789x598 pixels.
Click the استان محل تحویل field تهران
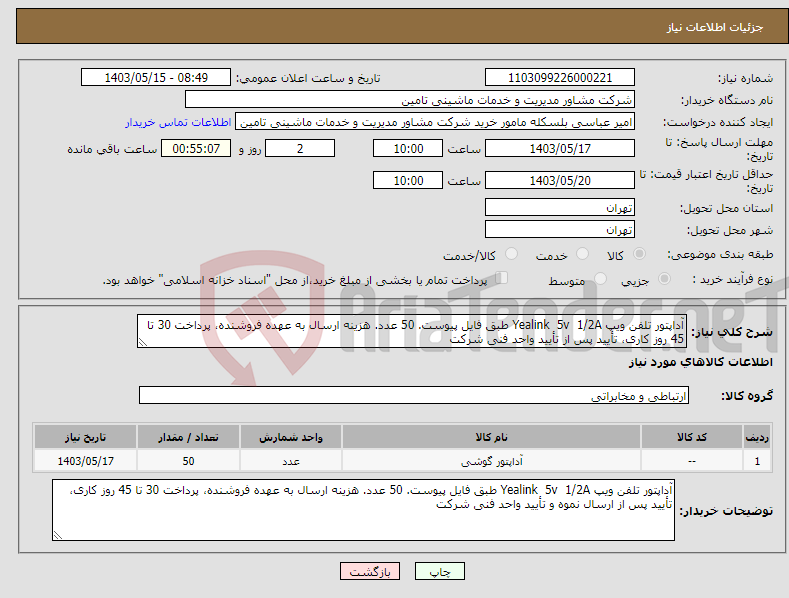point(560,207)
